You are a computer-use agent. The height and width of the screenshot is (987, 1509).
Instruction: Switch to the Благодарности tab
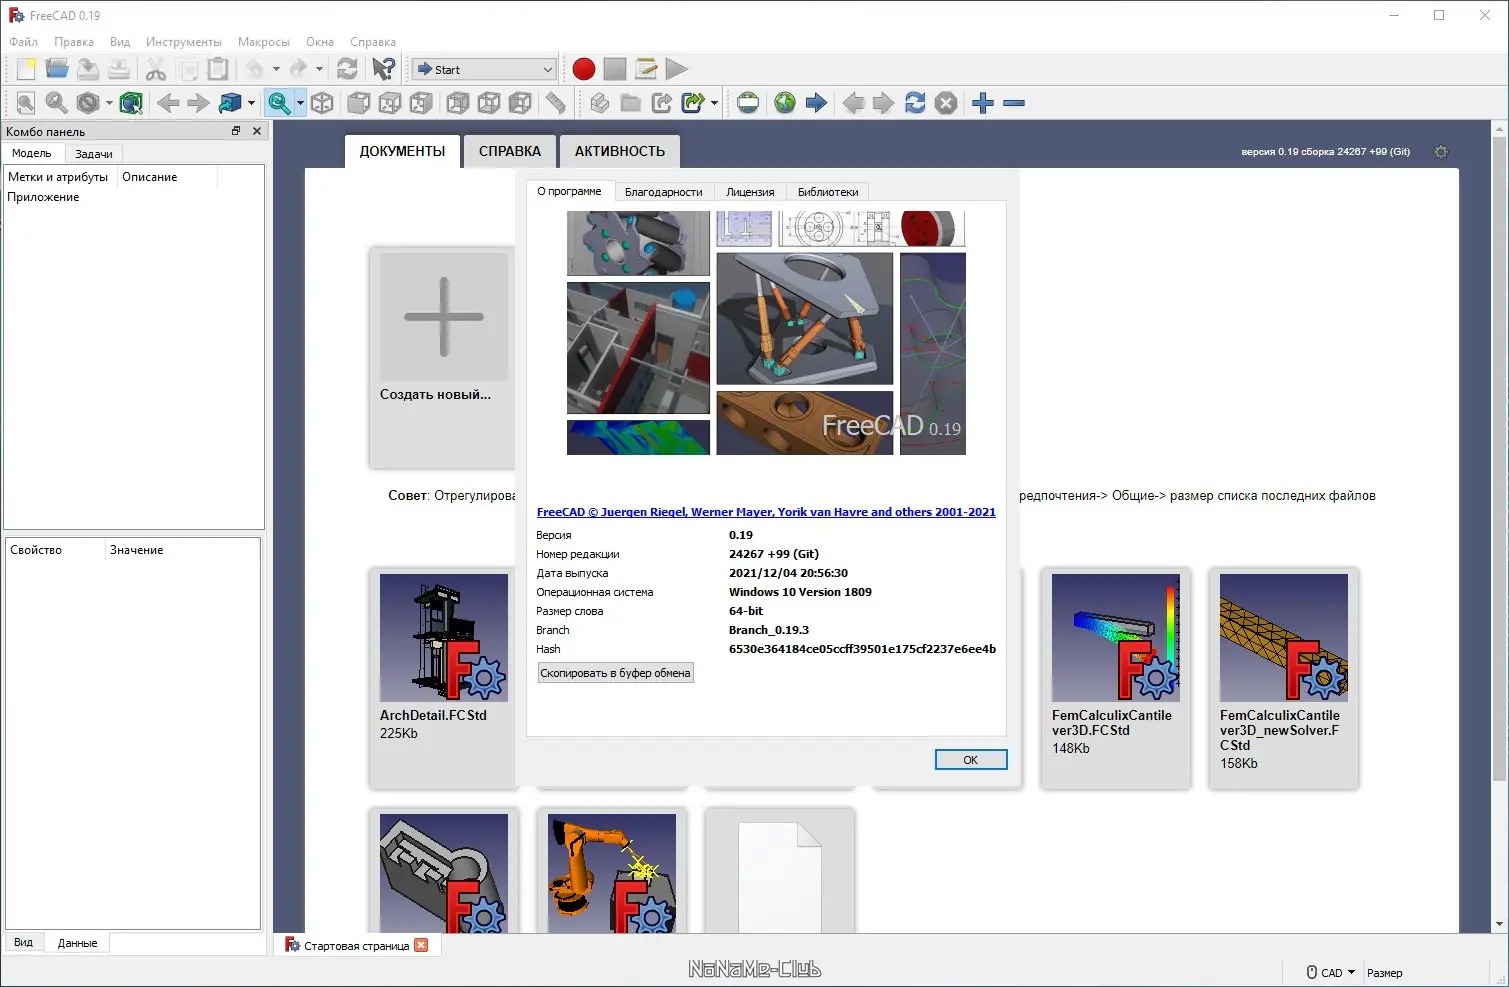click(663, 192)
